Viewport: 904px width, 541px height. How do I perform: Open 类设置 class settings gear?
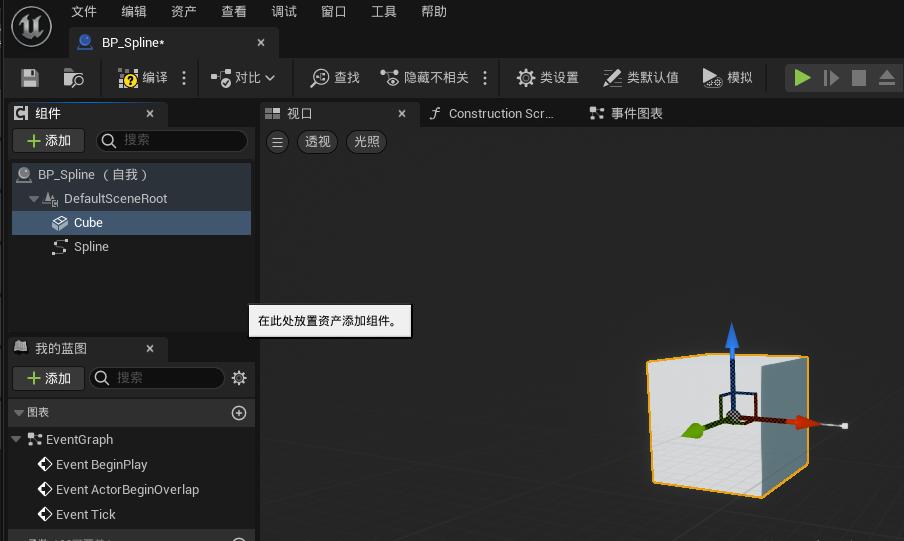pos(547,78)
